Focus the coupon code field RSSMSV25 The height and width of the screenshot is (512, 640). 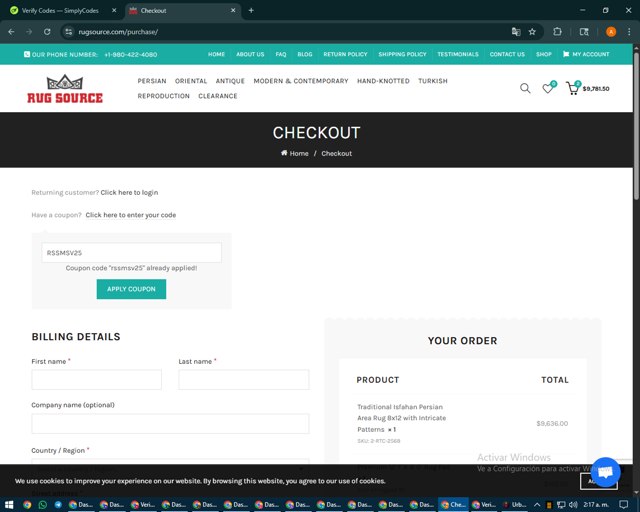[x=131, y=253]
